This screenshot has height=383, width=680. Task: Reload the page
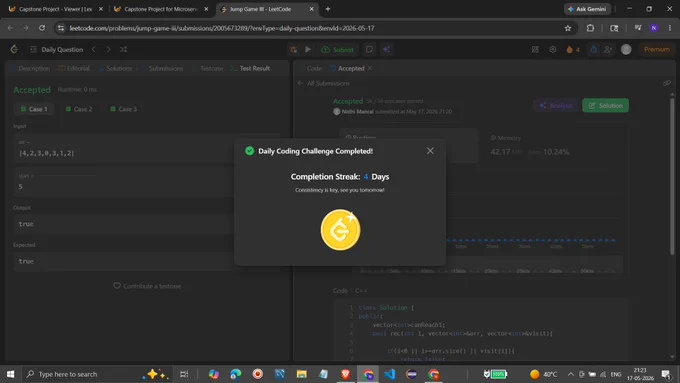pos(42,28)
